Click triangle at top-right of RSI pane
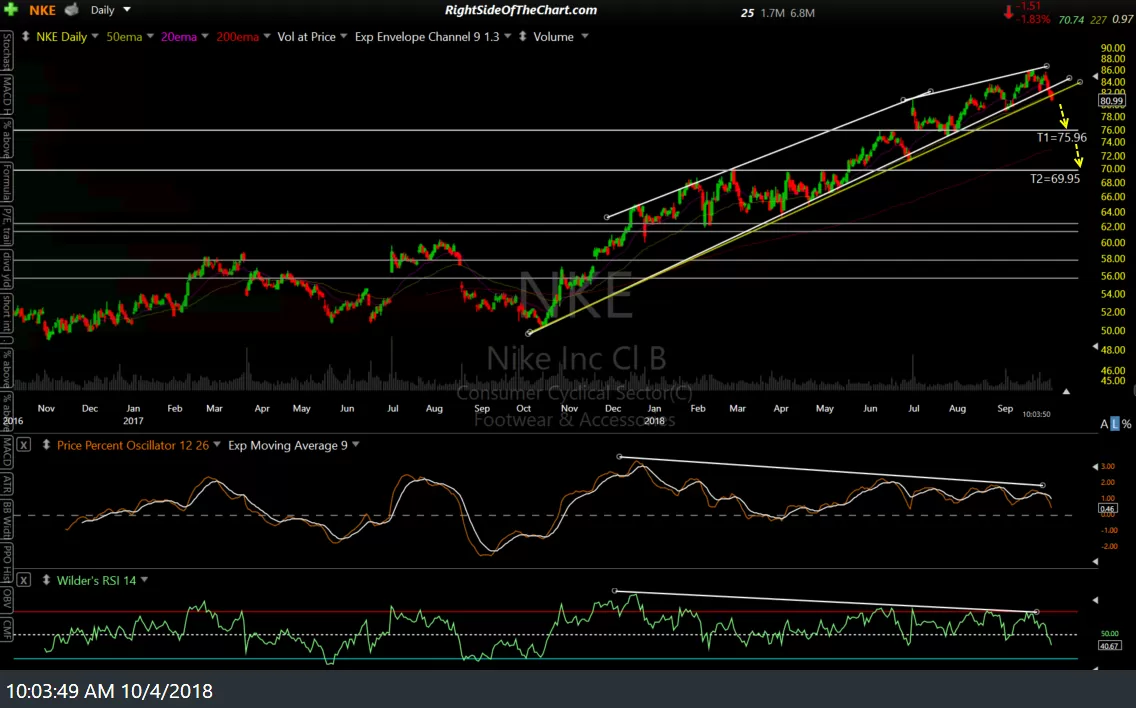The image size is (1136, 708). pyautogui.click(x=1095, y=600)
